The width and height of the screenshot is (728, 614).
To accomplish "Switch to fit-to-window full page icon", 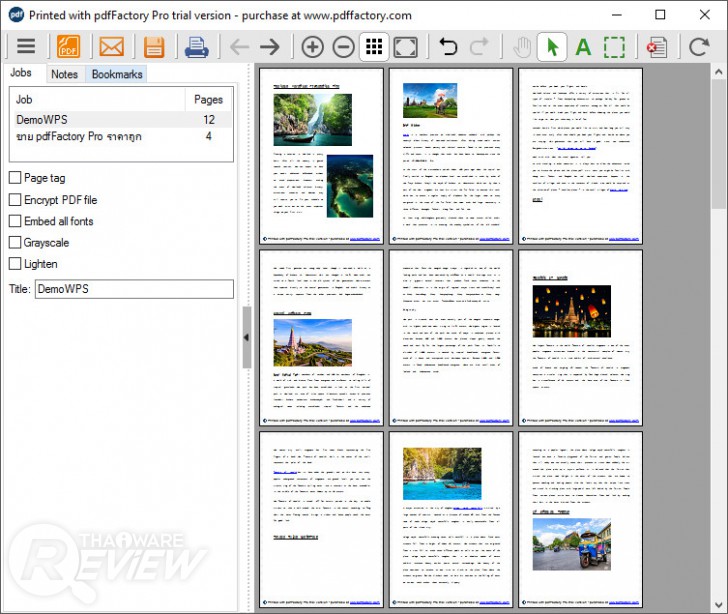I will [x=405, y=47].
